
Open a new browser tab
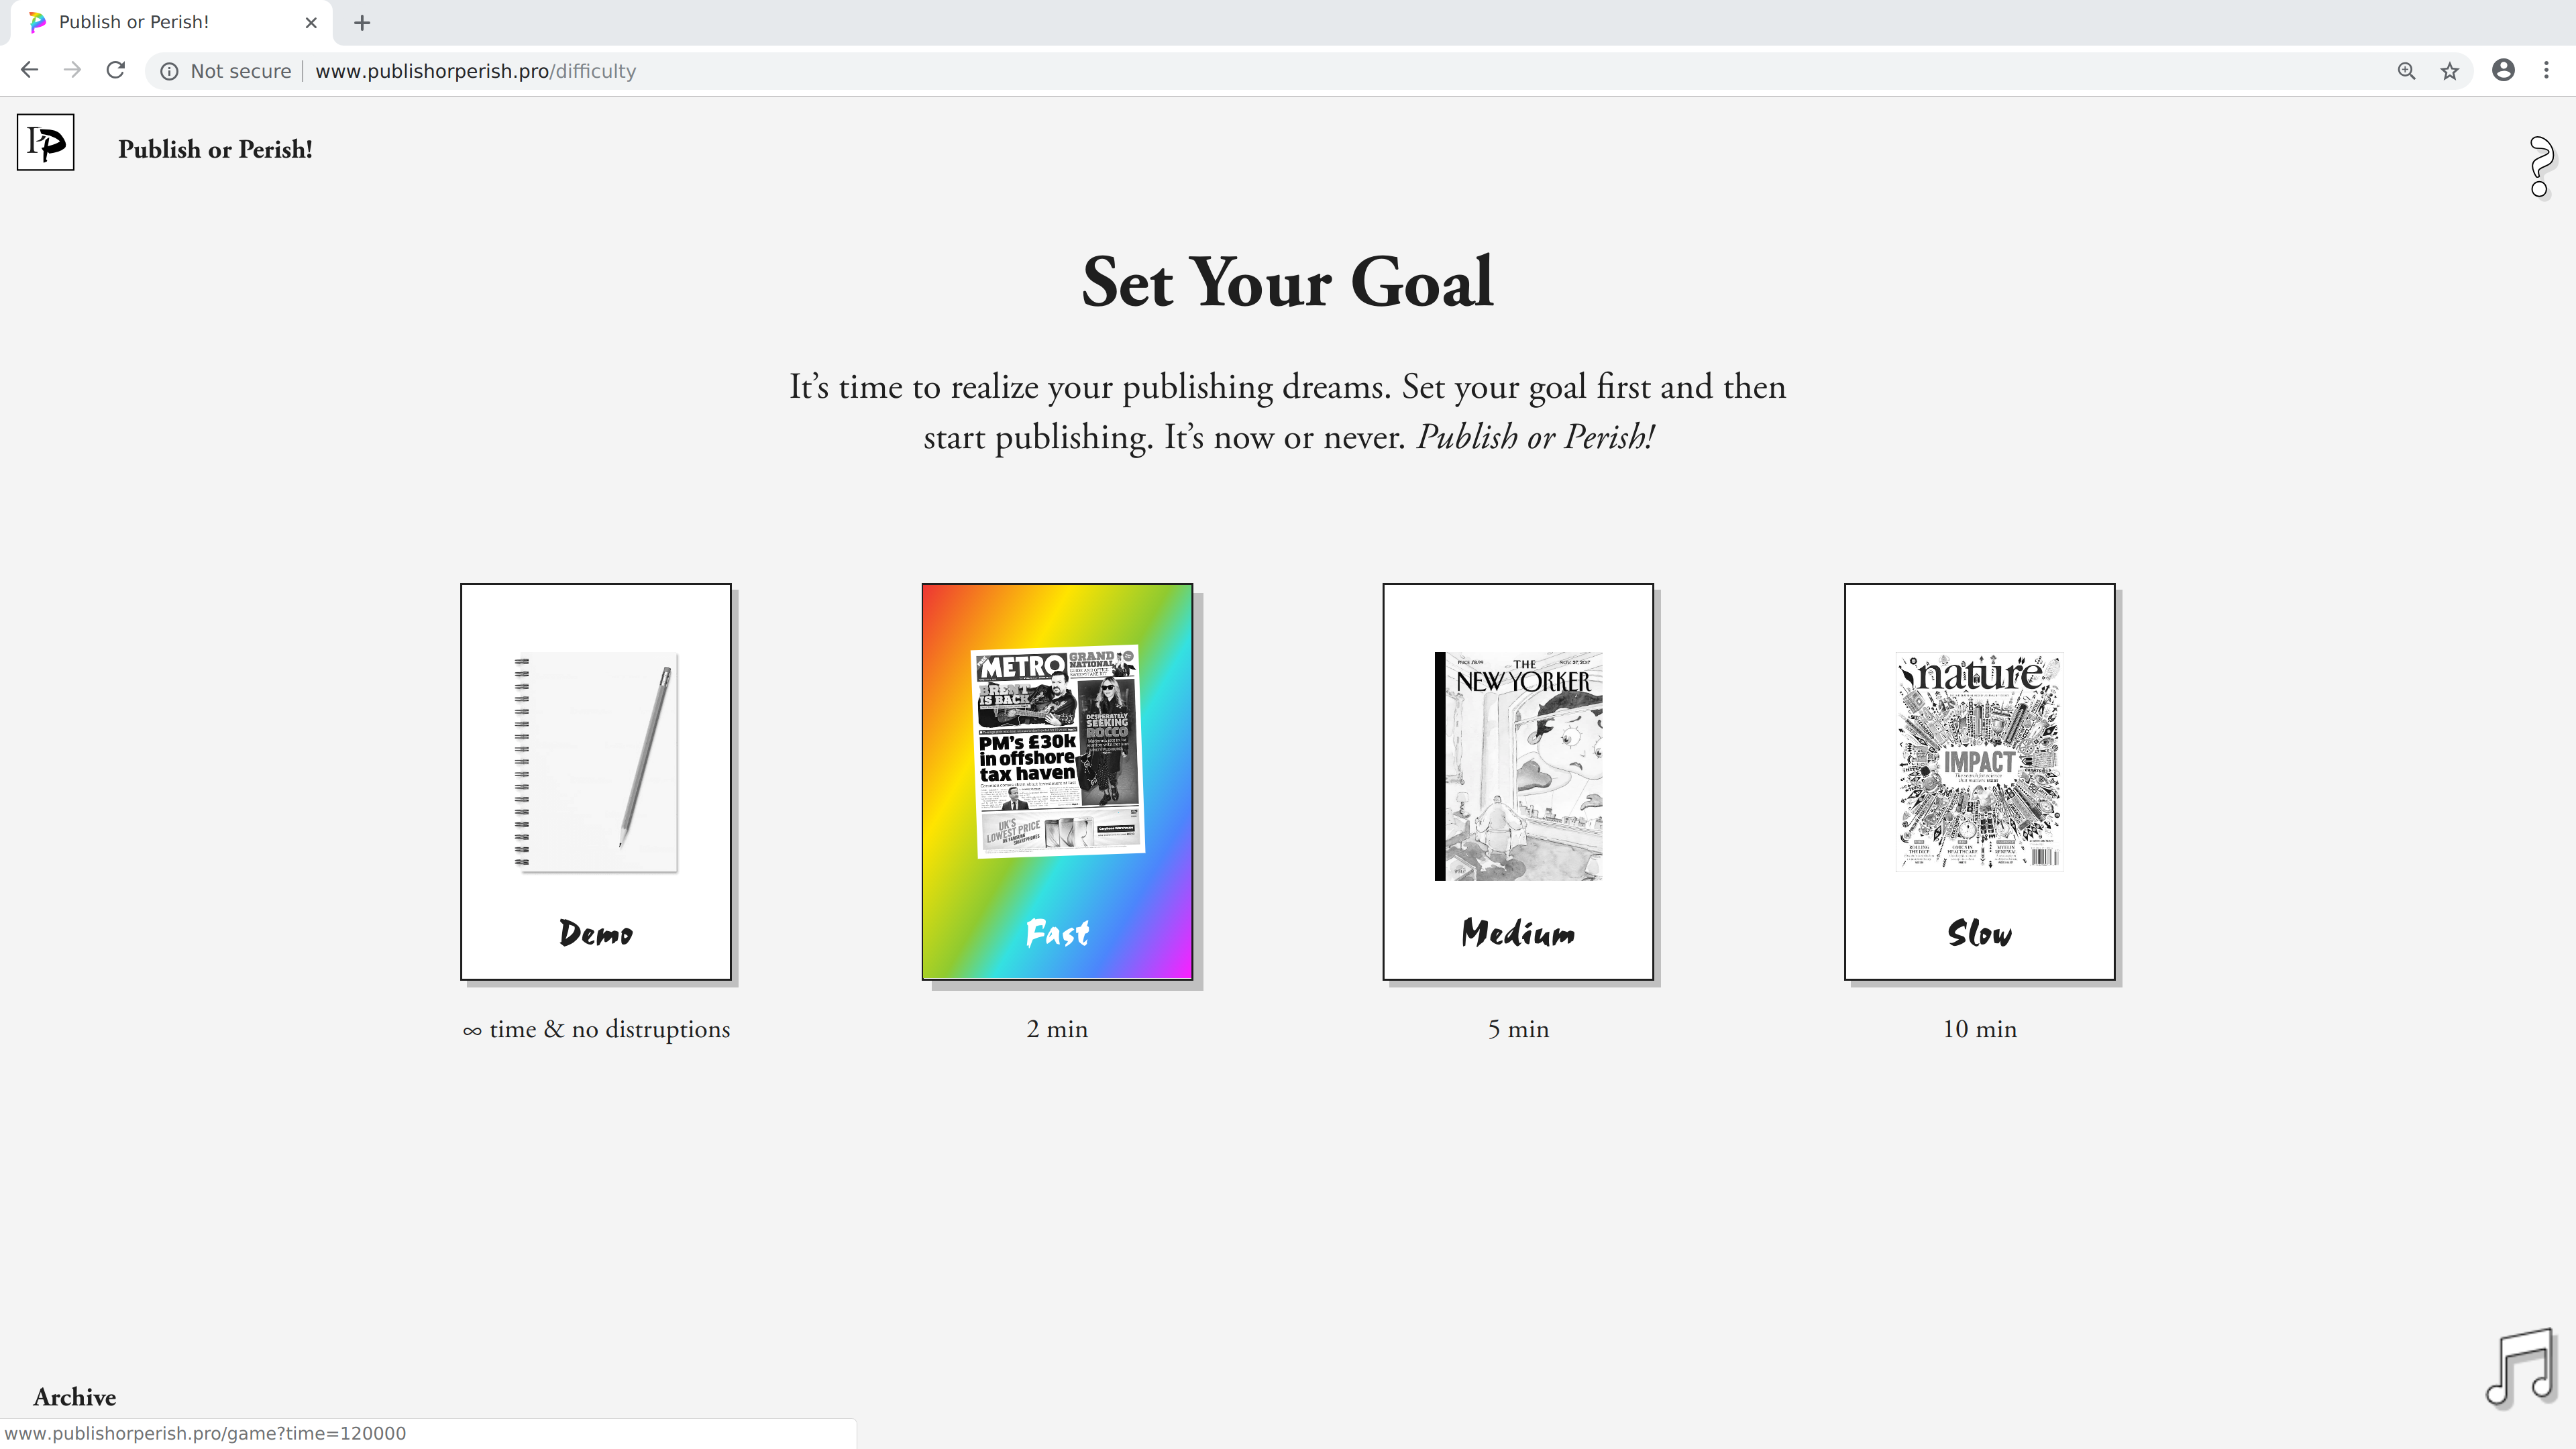click(362, 22)
